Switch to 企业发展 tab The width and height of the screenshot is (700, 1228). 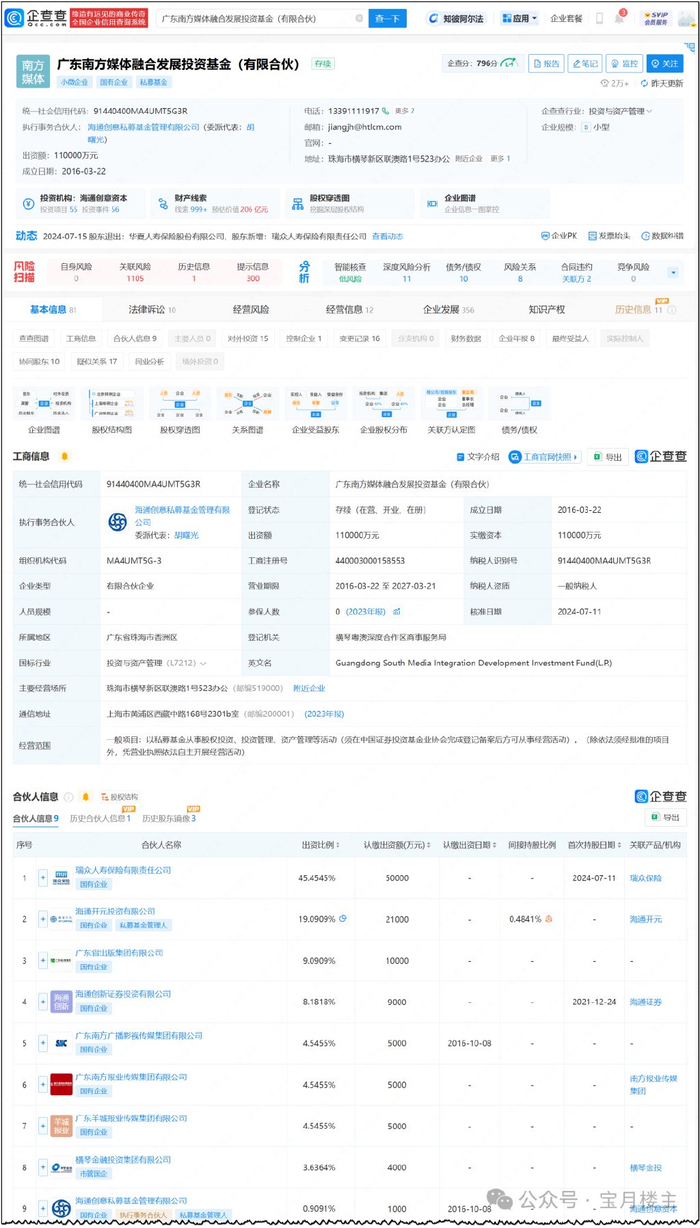point(449,310)
